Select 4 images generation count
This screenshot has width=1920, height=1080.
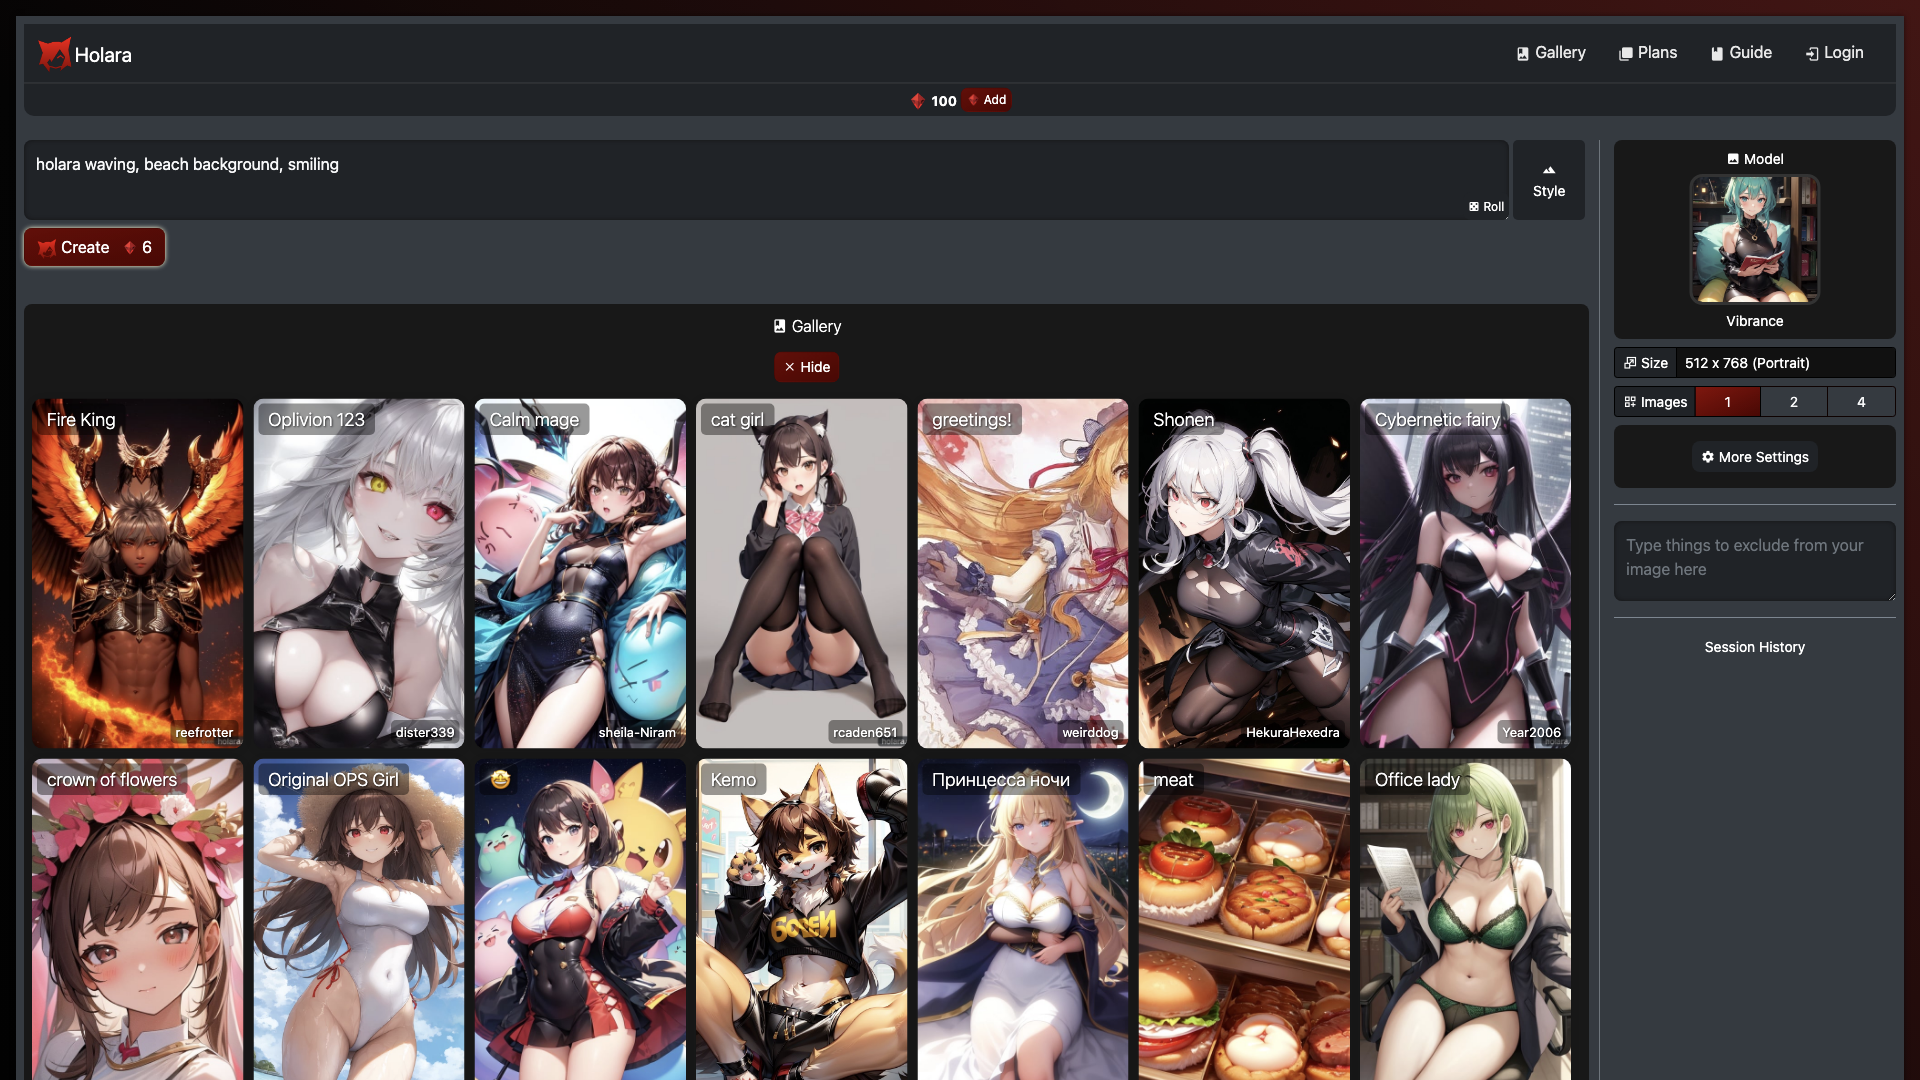[x=1861, y=402]
